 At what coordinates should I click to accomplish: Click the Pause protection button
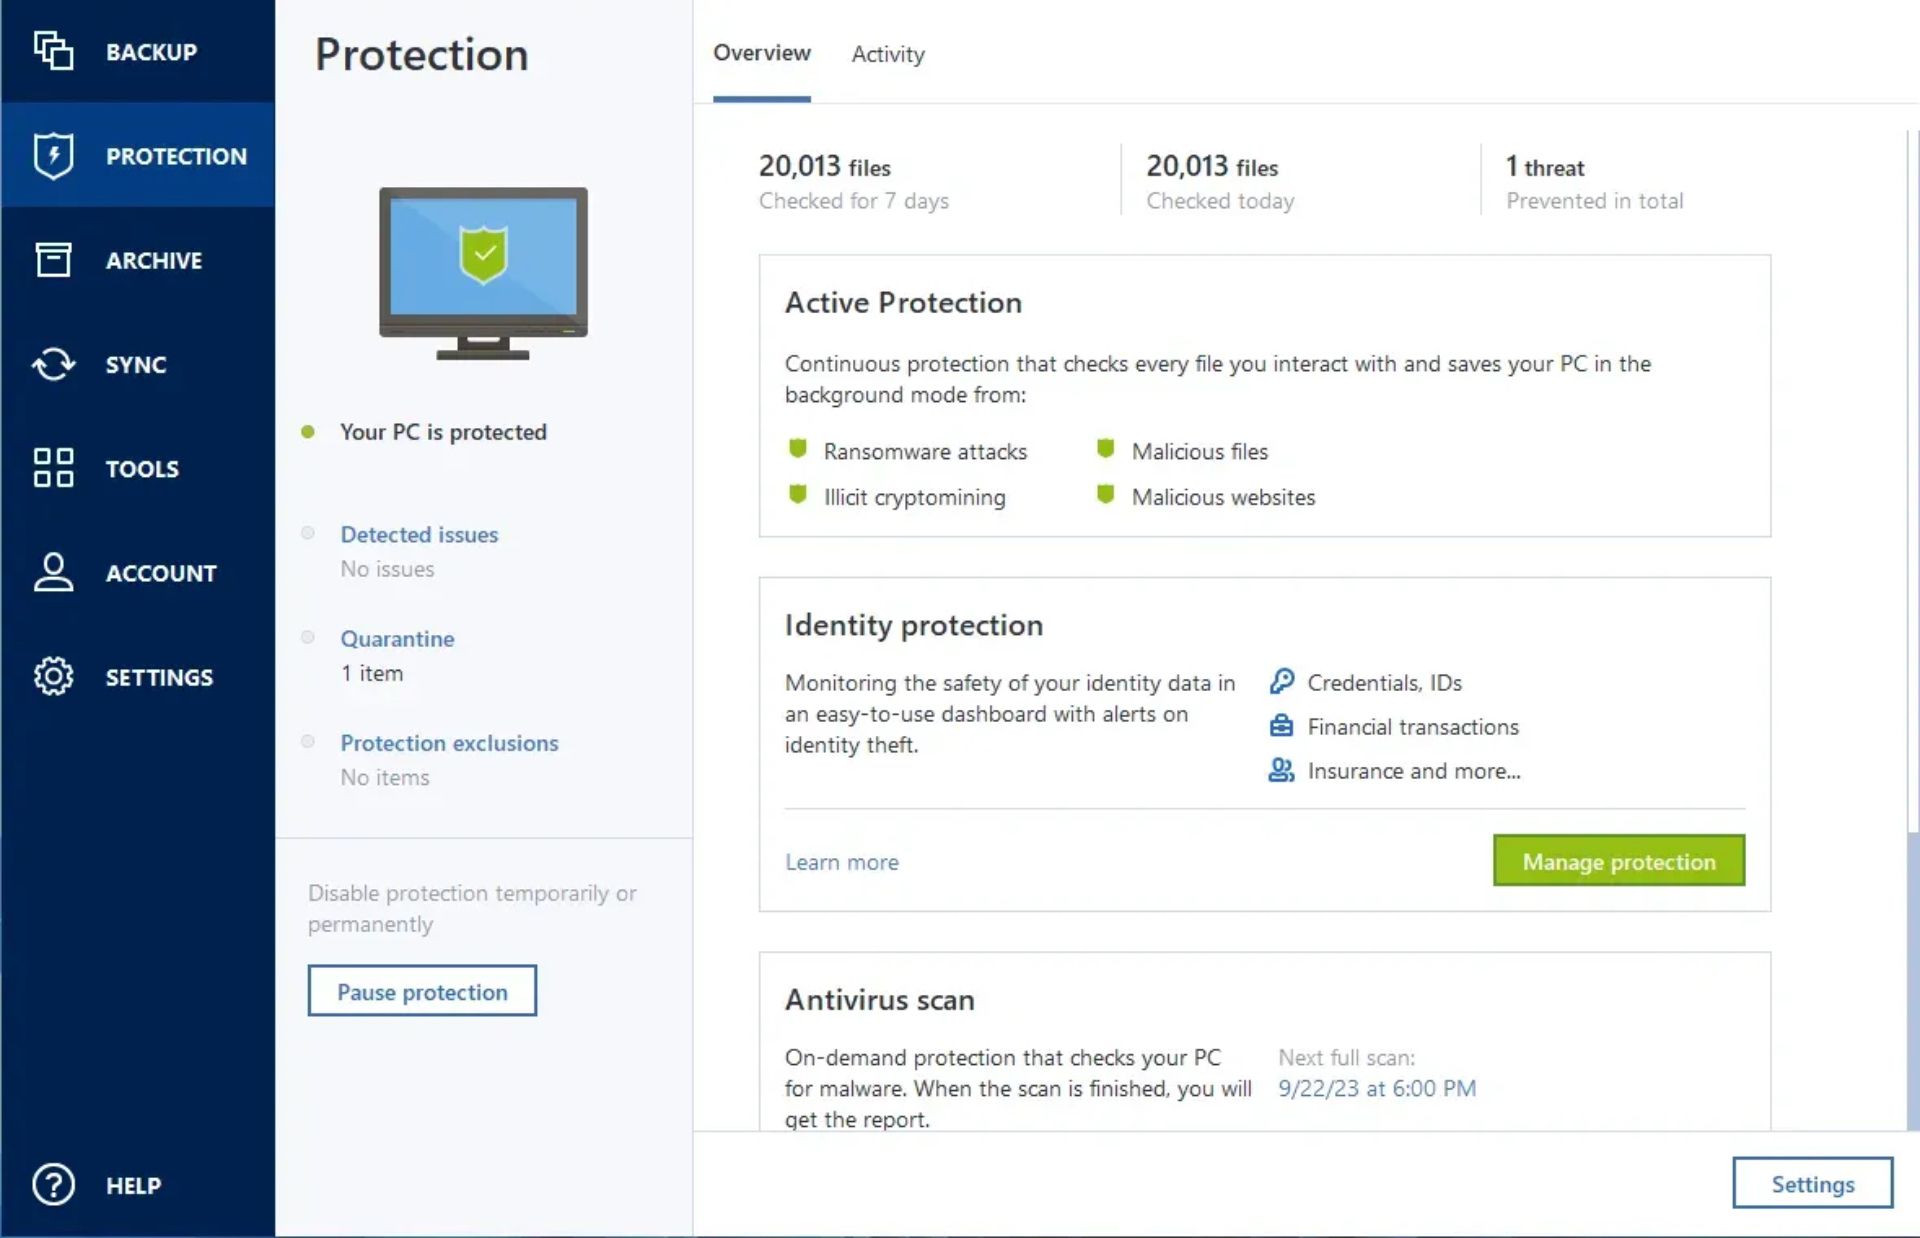421,992
